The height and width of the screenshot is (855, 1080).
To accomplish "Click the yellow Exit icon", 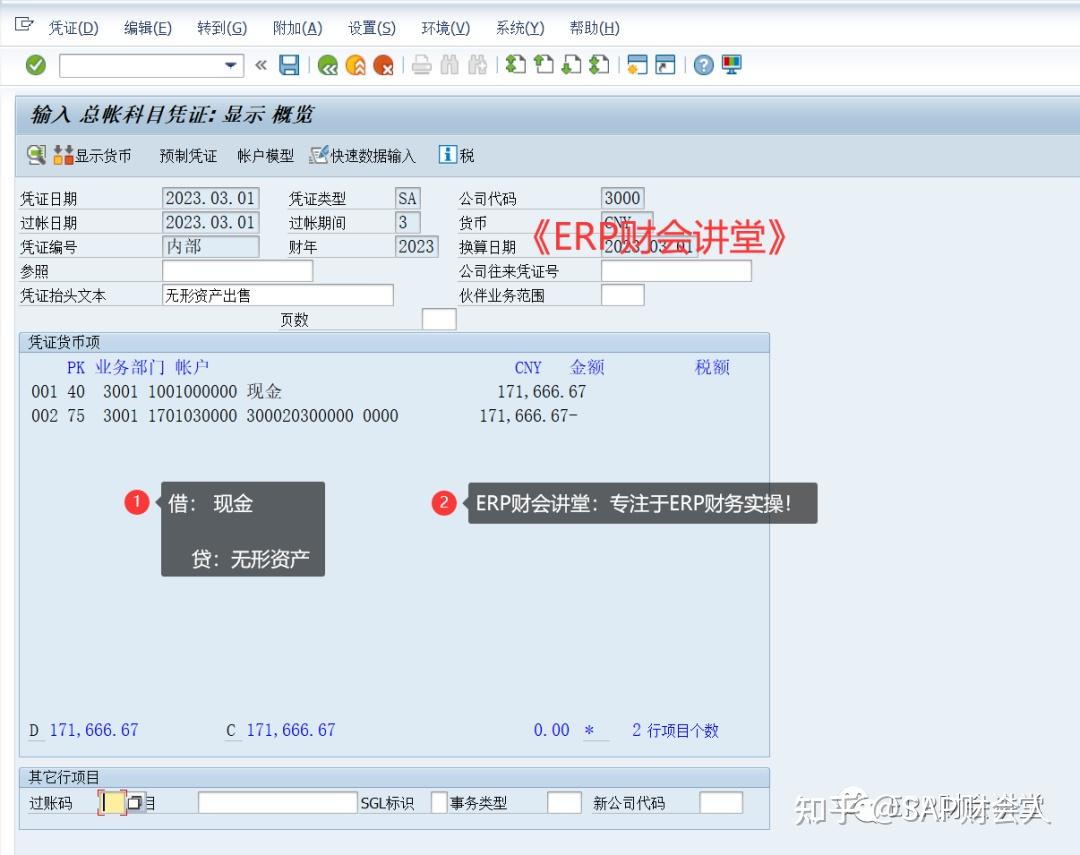I will point(355,64).
